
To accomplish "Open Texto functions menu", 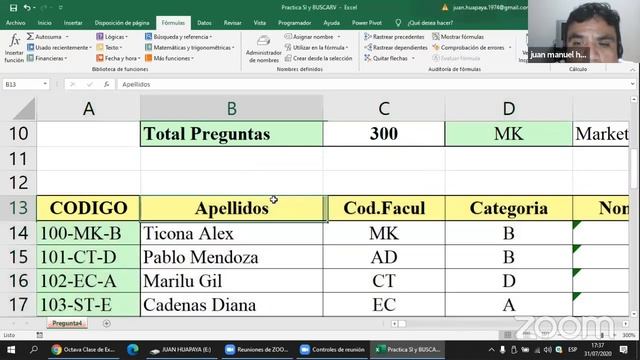I will coord(109,47).
